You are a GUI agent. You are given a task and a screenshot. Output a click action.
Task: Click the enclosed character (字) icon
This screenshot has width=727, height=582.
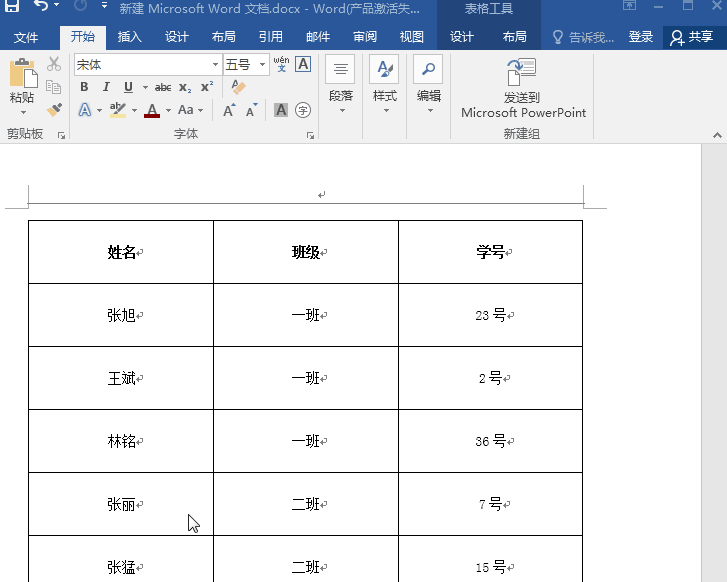(303, 110)
